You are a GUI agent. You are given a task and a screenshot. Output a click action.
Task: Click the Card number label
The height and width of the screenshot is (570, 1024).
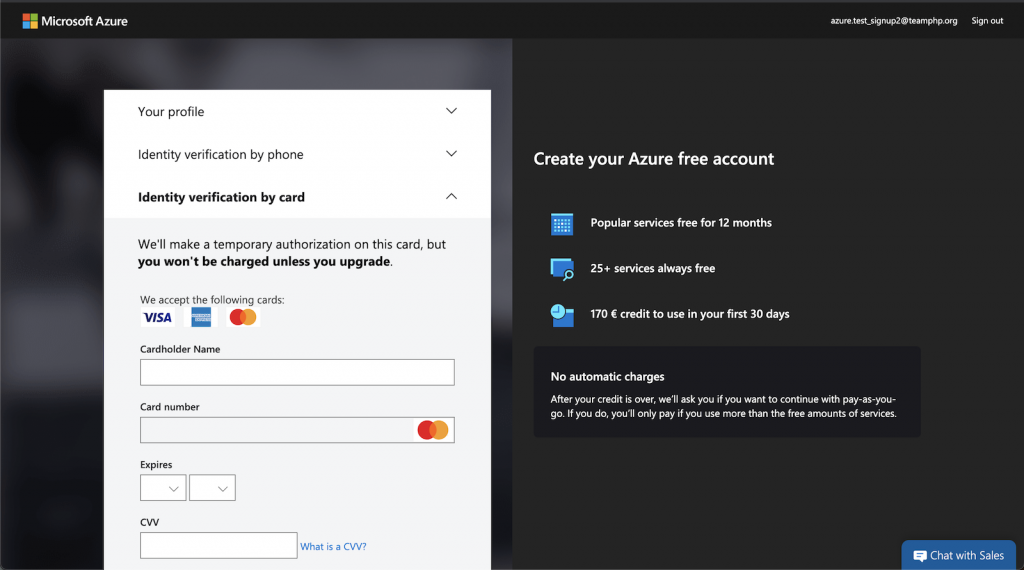tap(170, 407)
